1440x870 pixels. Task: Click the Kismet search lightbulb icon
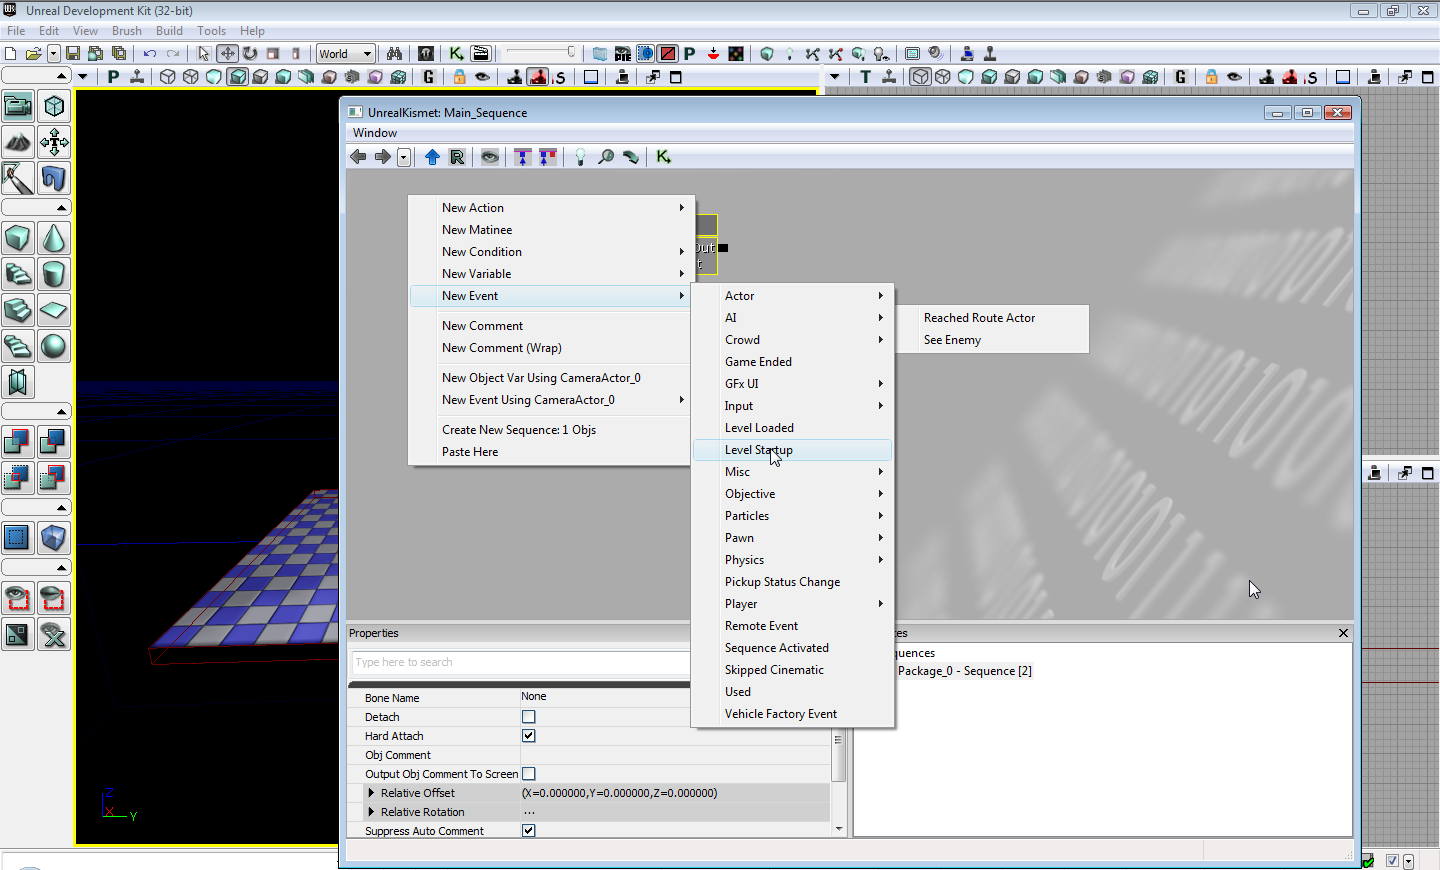click(x=580, y=157)
